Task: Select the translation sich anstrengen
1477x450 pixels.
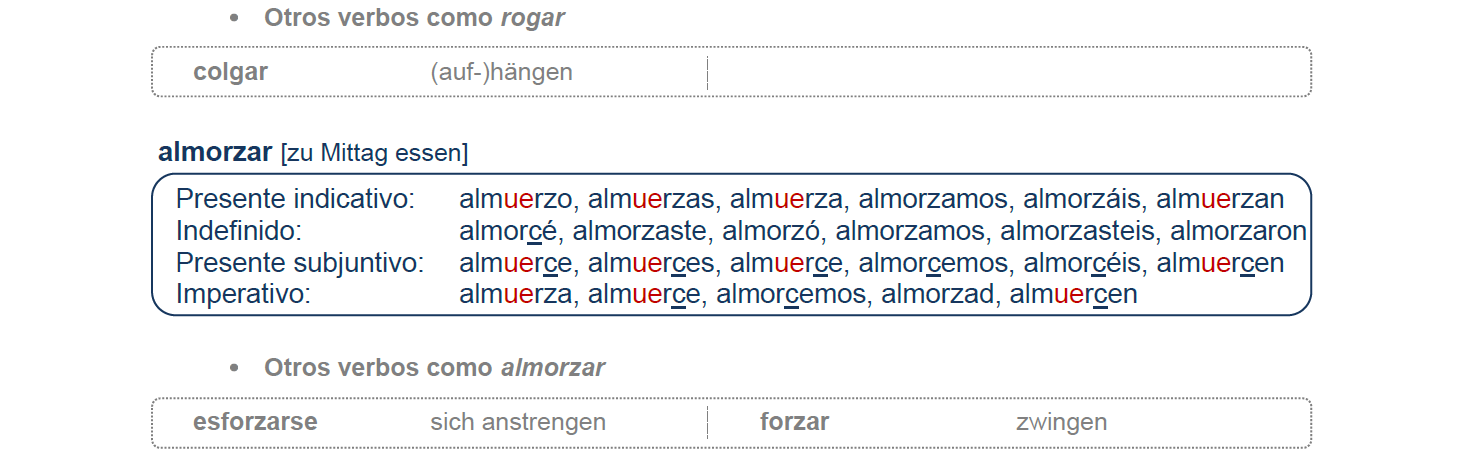Action: click(x=518, y=422)
